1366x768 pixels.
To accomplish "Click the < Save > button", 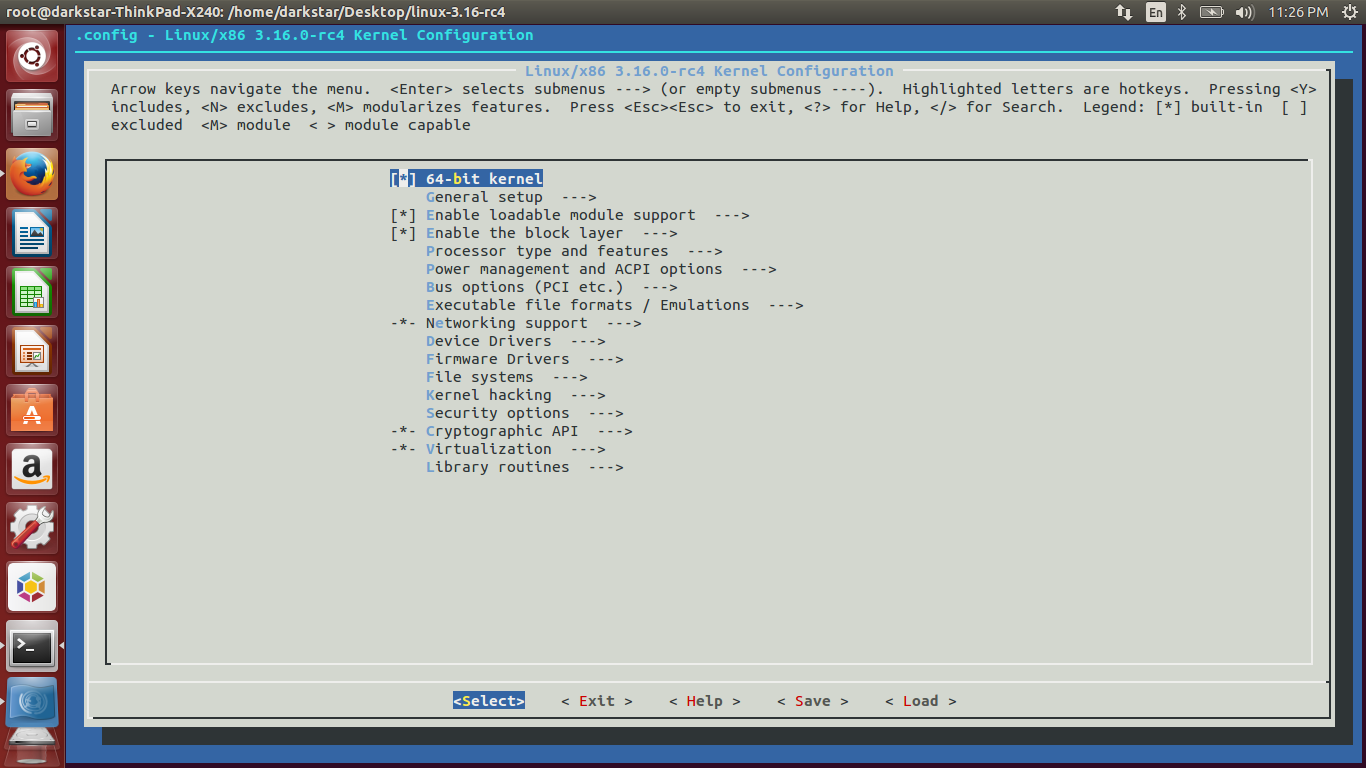I will click(x=813, y=701).
